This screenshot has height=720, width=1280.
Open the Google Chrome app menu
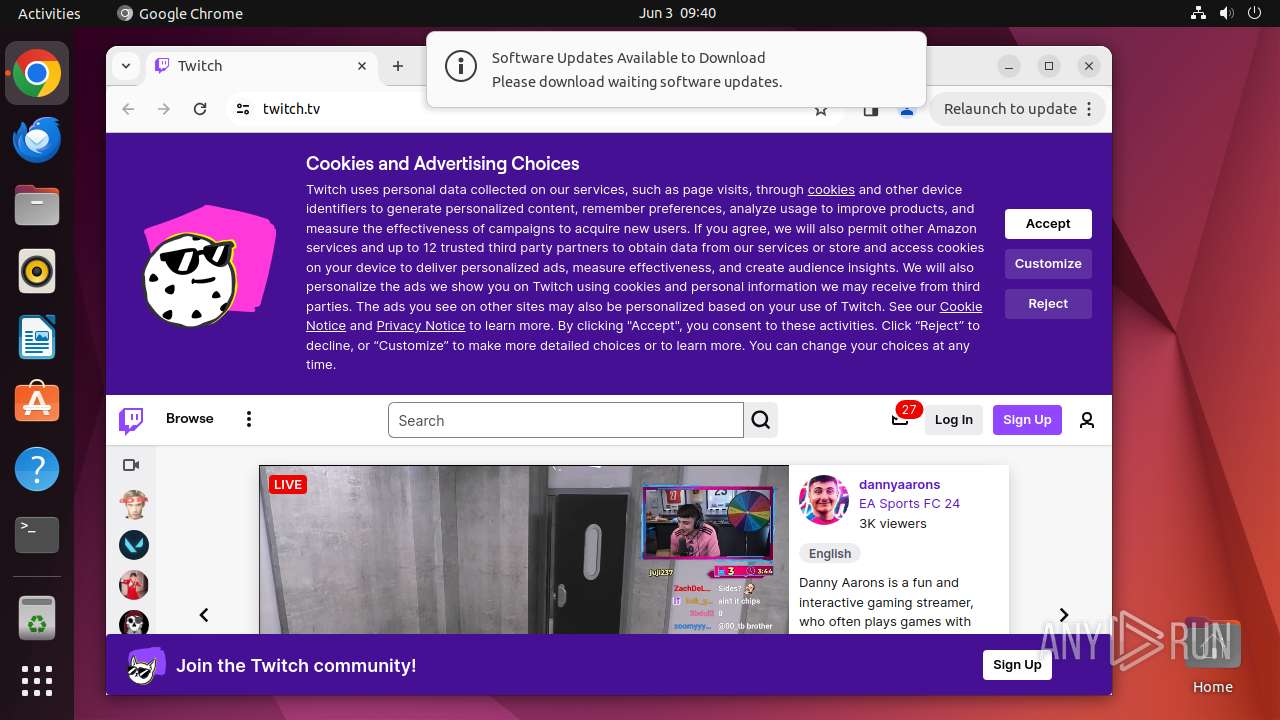click(x=180, y=13)
